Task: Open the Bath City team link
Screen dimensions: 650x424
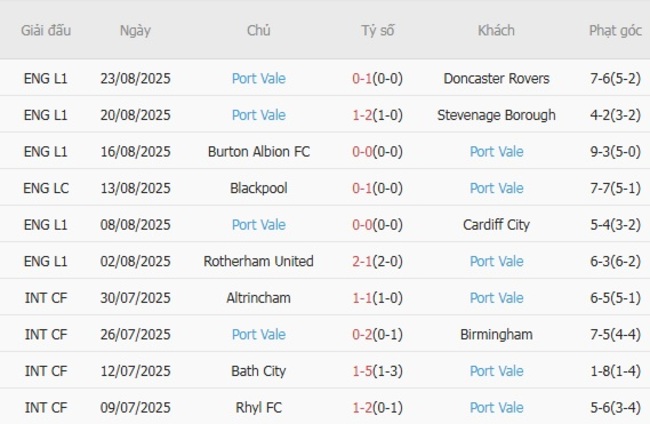Action: [259, 371]
